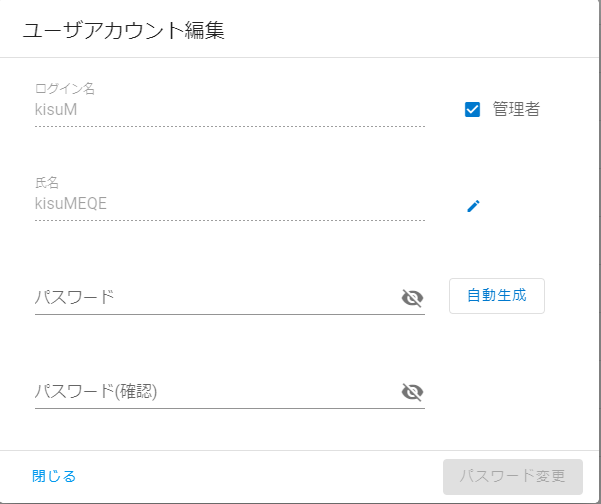Click the 氏名 field label

pos(47,183)
